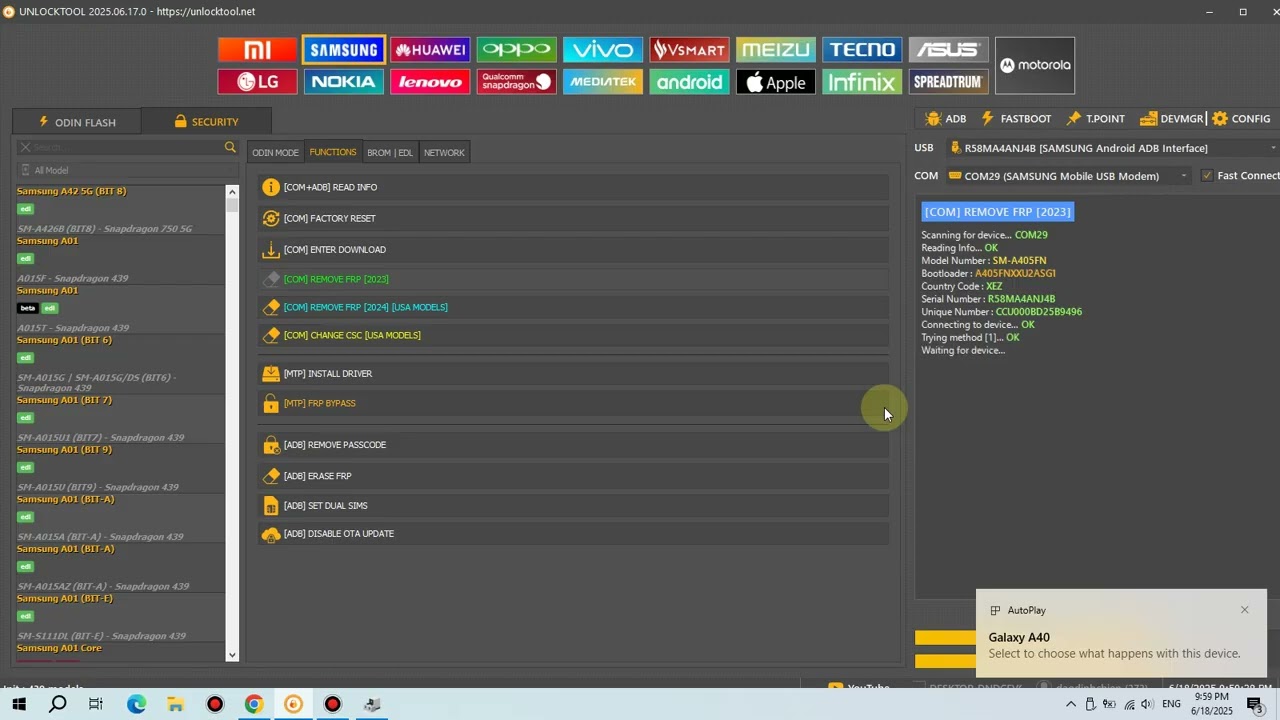This screenshot has width=1280, height=720.
Task: Run [COM] REMOVE FRP [2023]
Action: [x=573, y=279]
